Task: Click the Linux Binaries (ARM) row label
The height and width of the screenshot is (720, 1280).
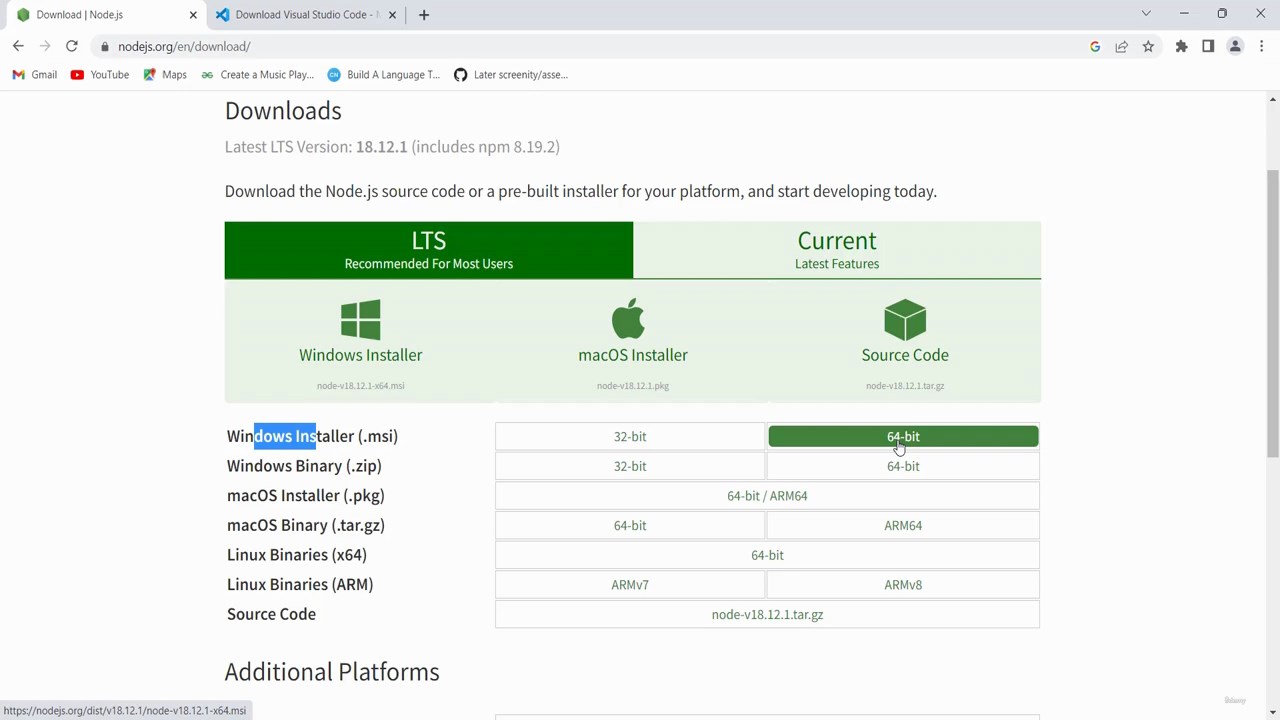Action: (x=300, y=585)
